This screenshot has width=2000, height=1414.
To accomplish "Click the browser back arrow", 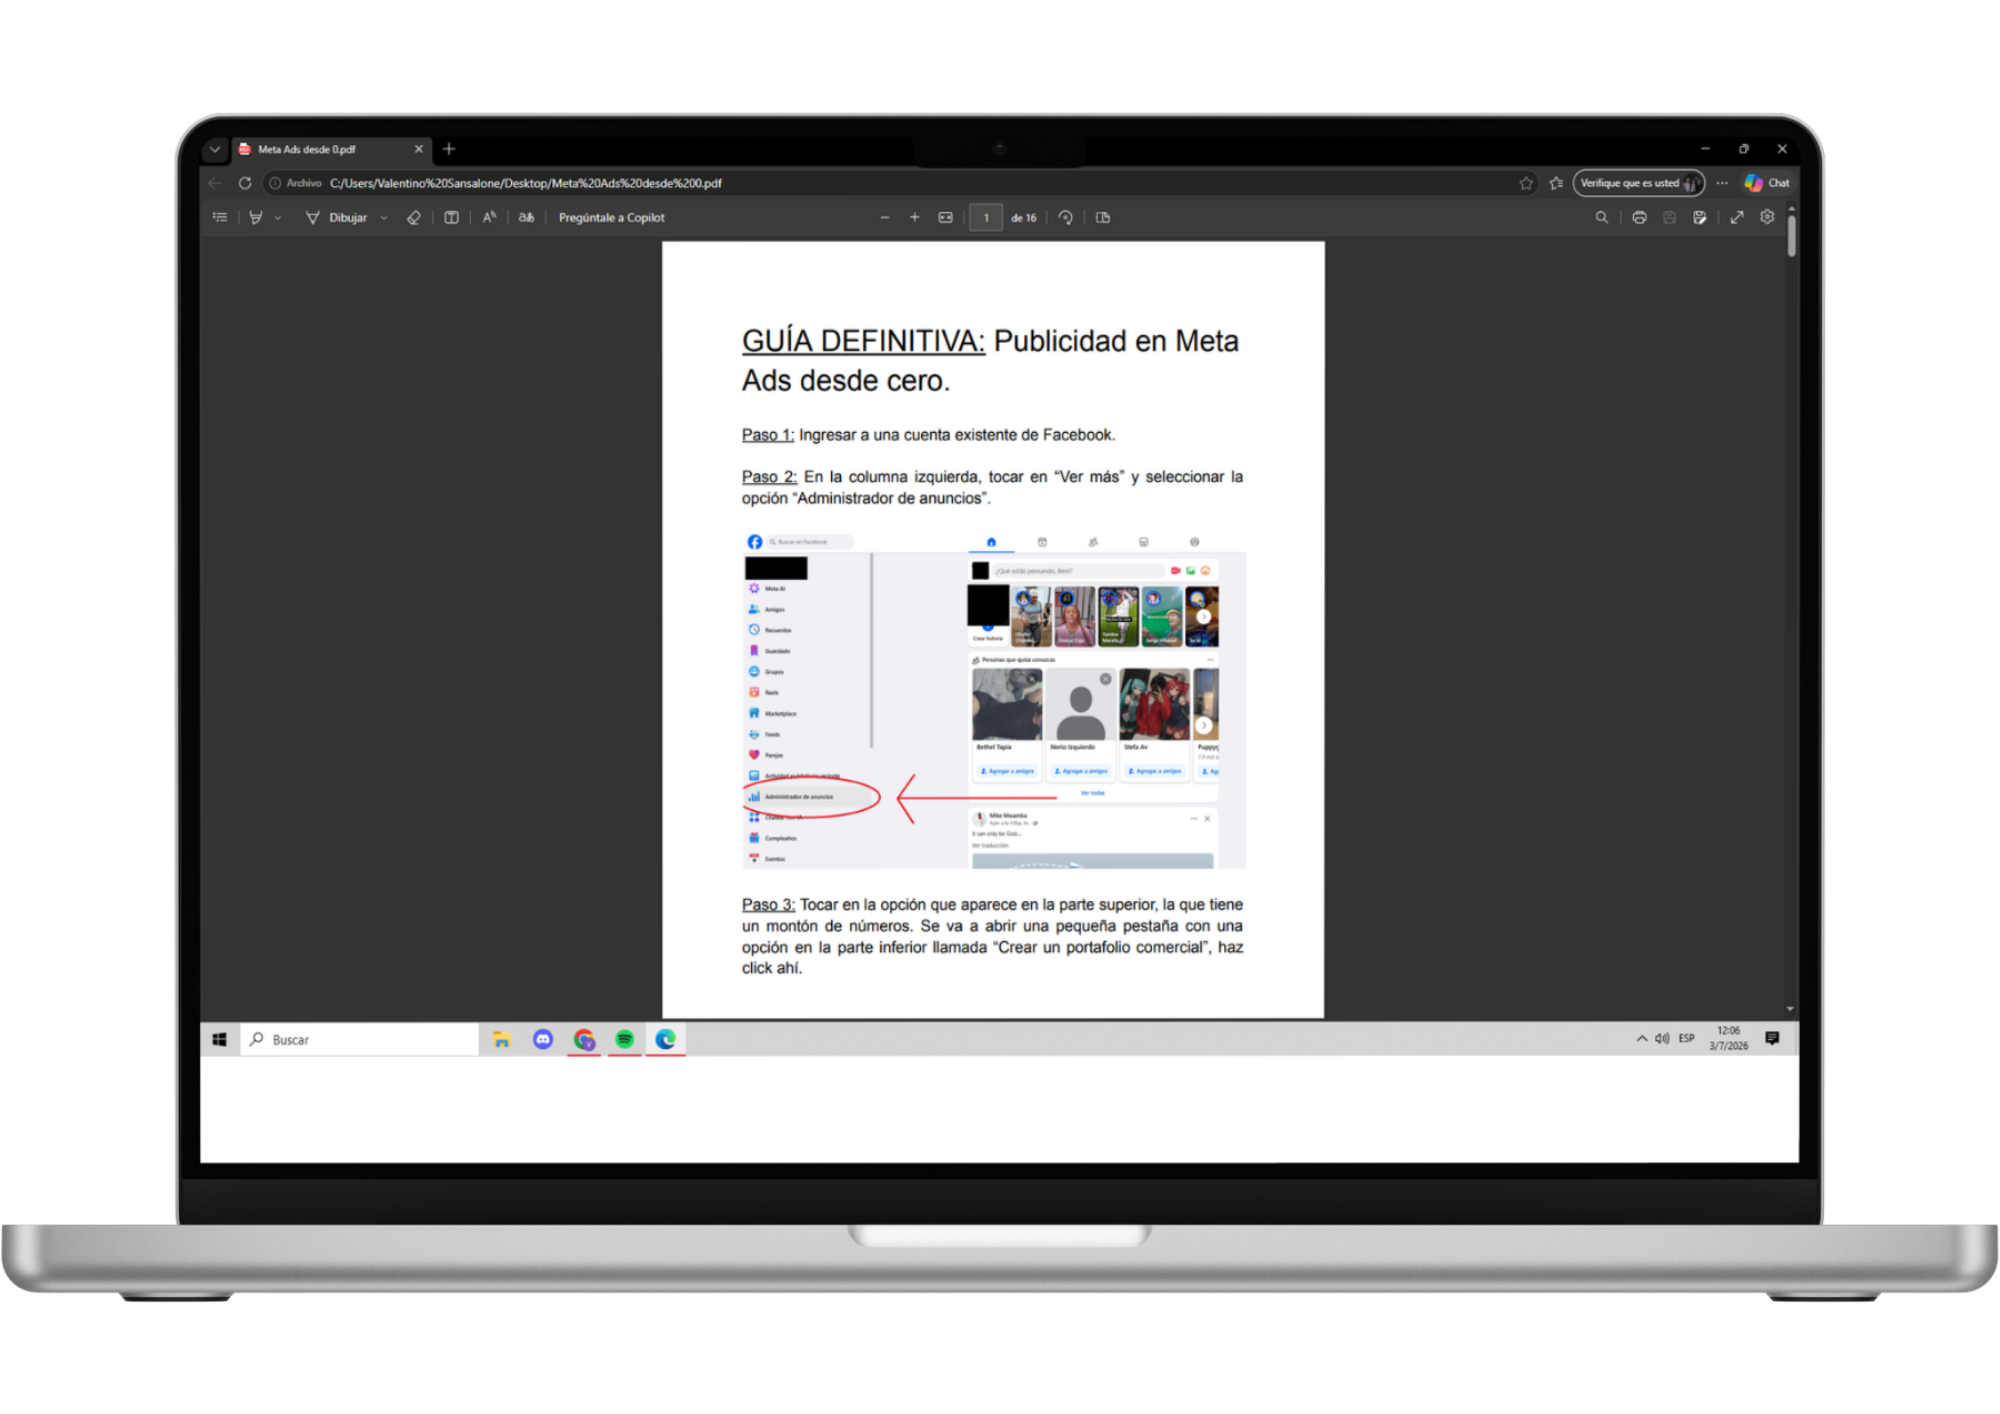I will coord(215,183).
